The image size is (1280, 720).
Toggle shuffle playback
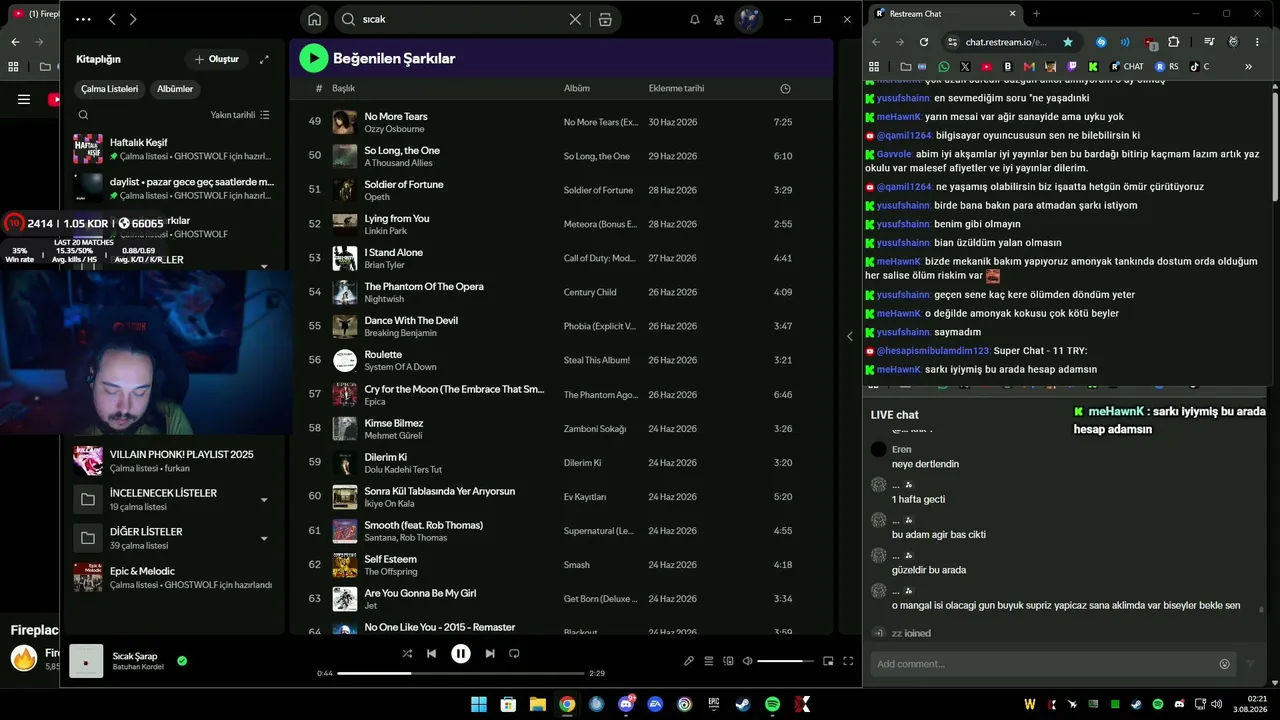pos(407,653)
